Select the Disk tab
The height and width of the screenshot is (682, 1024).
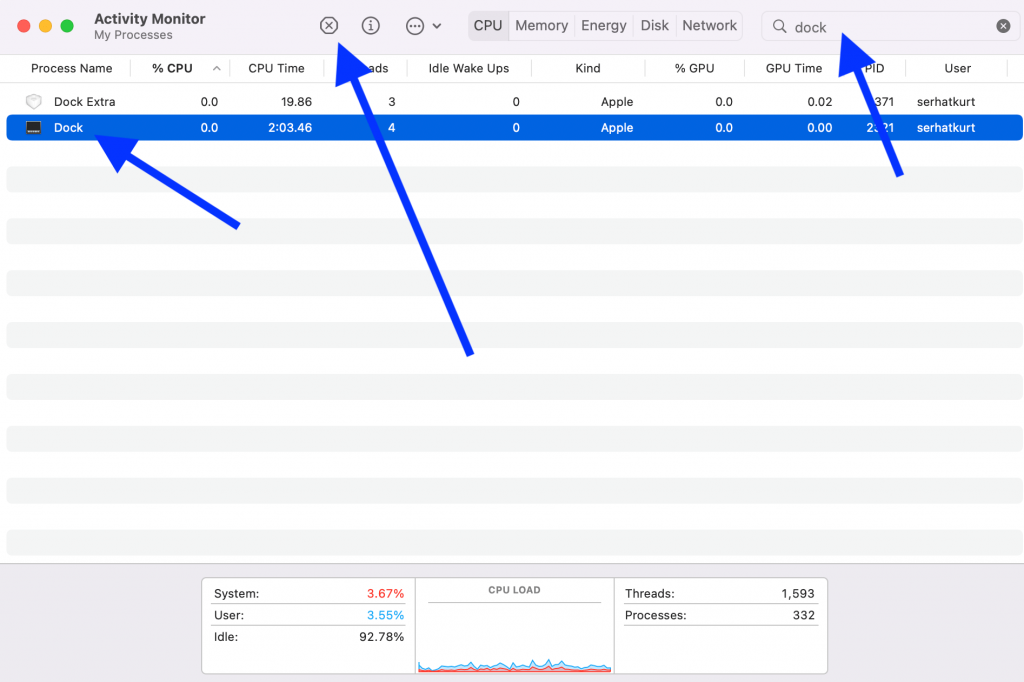(x=654, y=25)
